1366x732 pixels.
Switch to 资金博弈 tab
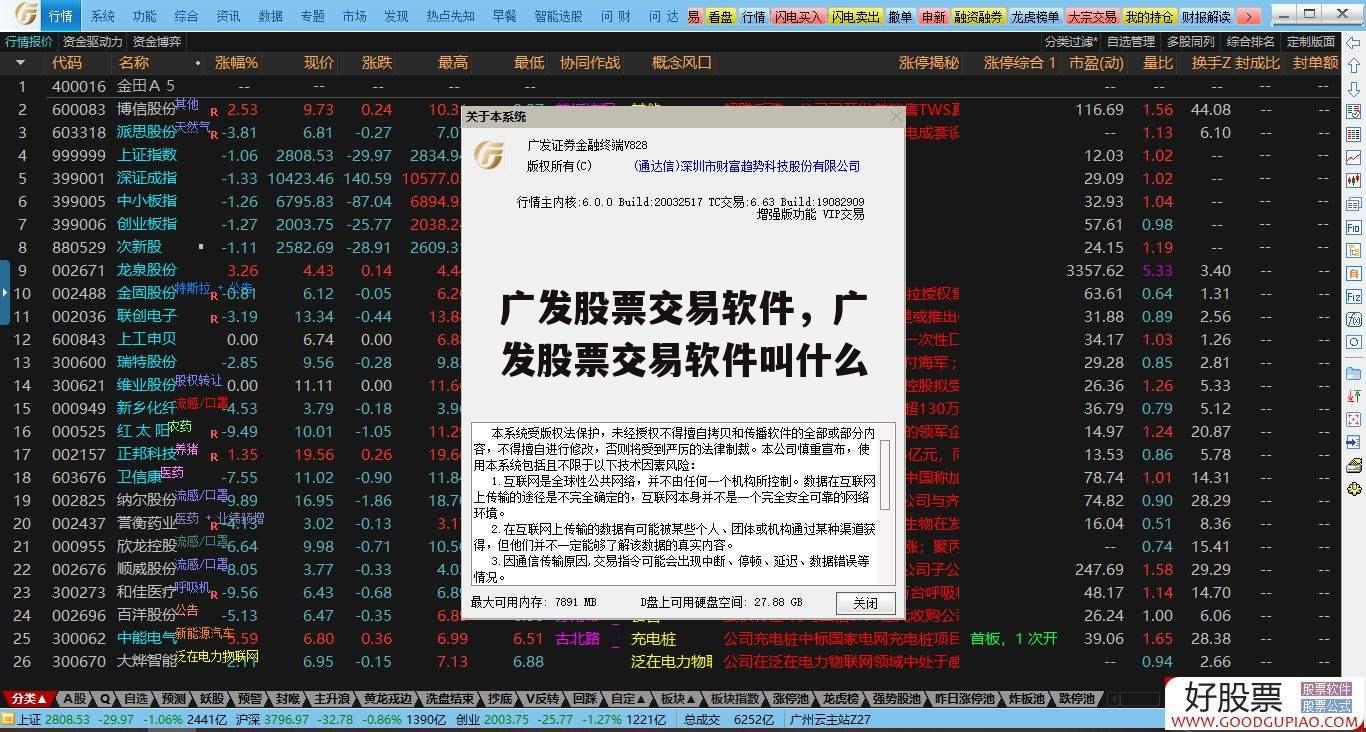coord(157,42)
